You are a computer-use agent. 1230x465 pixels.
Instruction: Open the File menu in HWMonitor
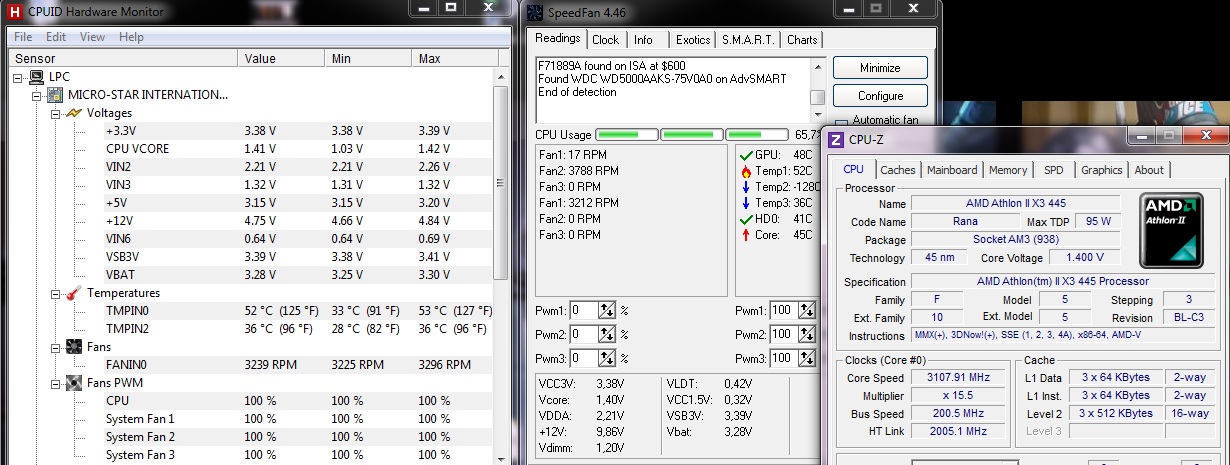point(23,37)
